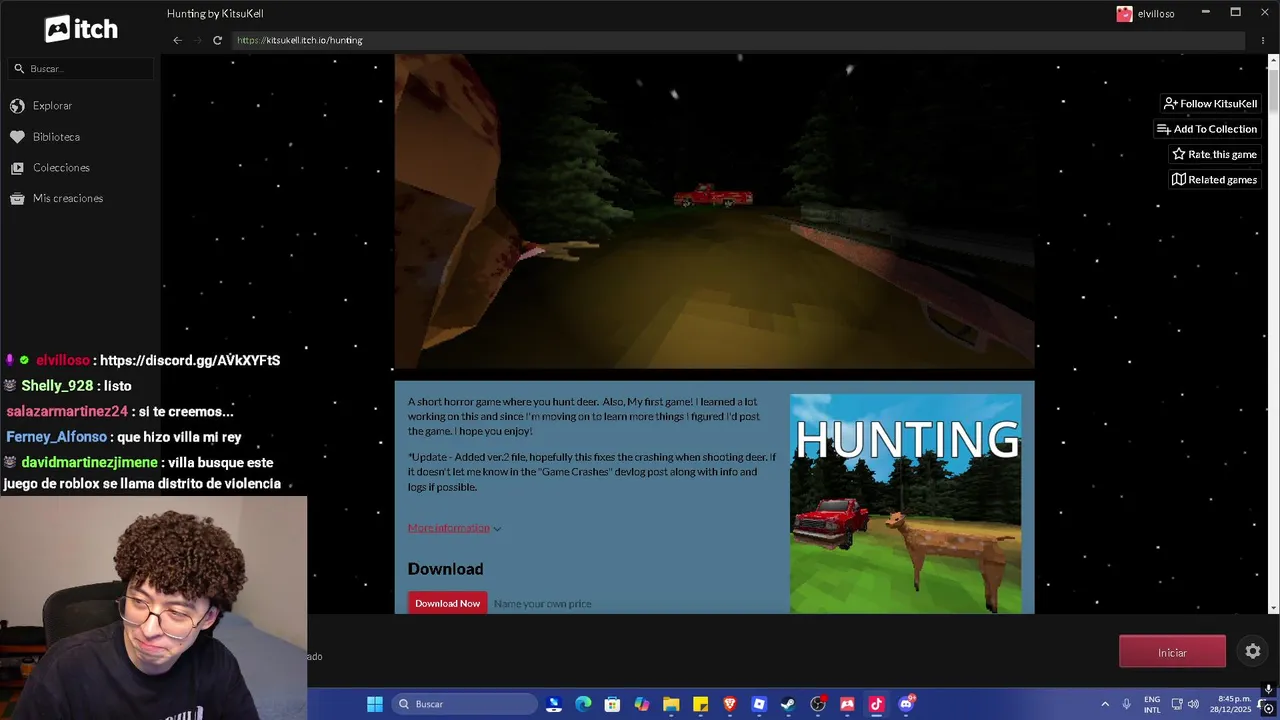
Task: Go forward with the forward arrow
Action: (x=197, y=40)
